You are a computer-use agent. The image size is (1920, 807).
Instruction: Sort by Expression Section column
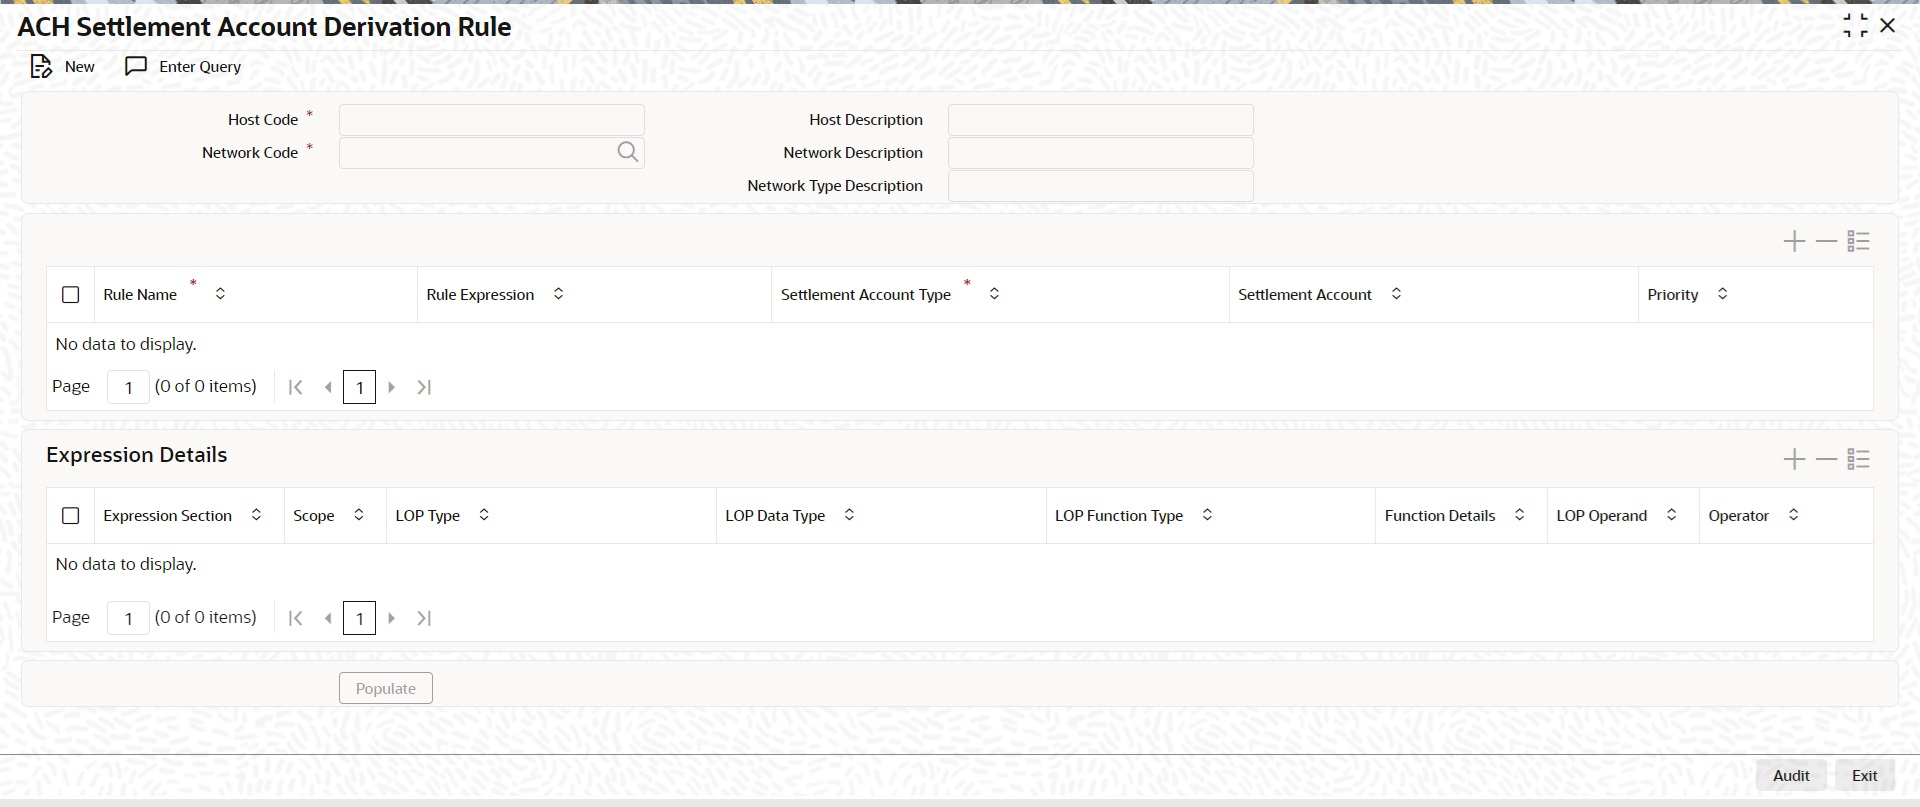pyautogui.click(x=256, y=515)
